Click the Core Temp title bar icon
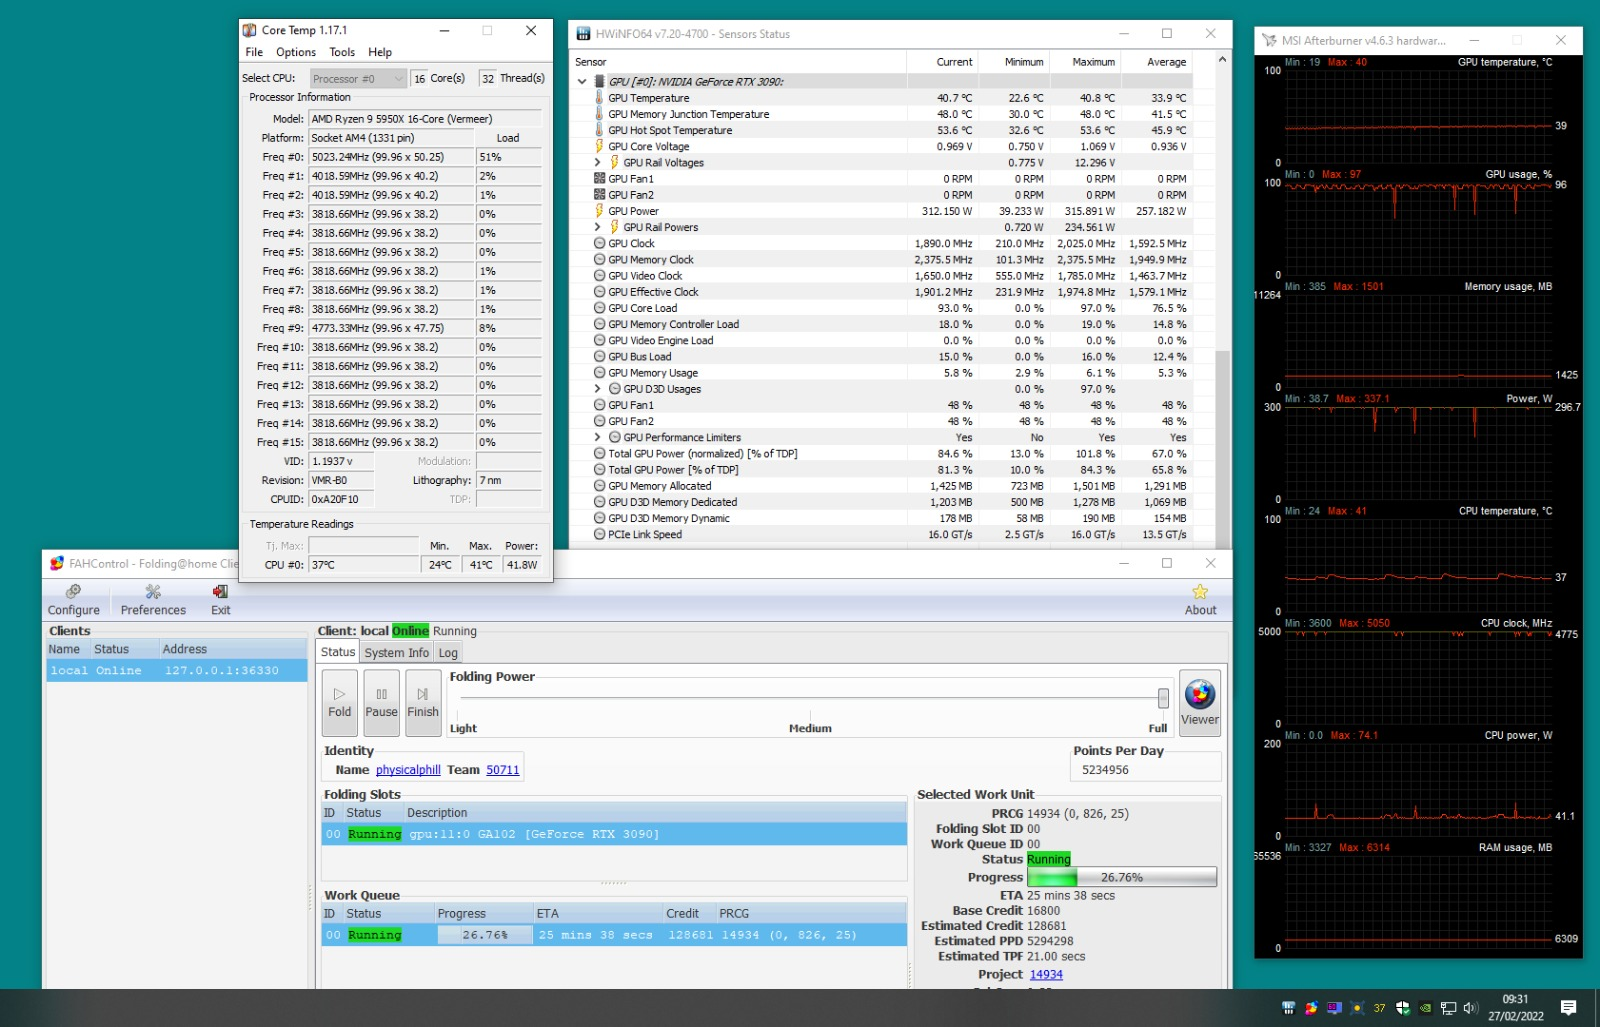 coord(250,30)
